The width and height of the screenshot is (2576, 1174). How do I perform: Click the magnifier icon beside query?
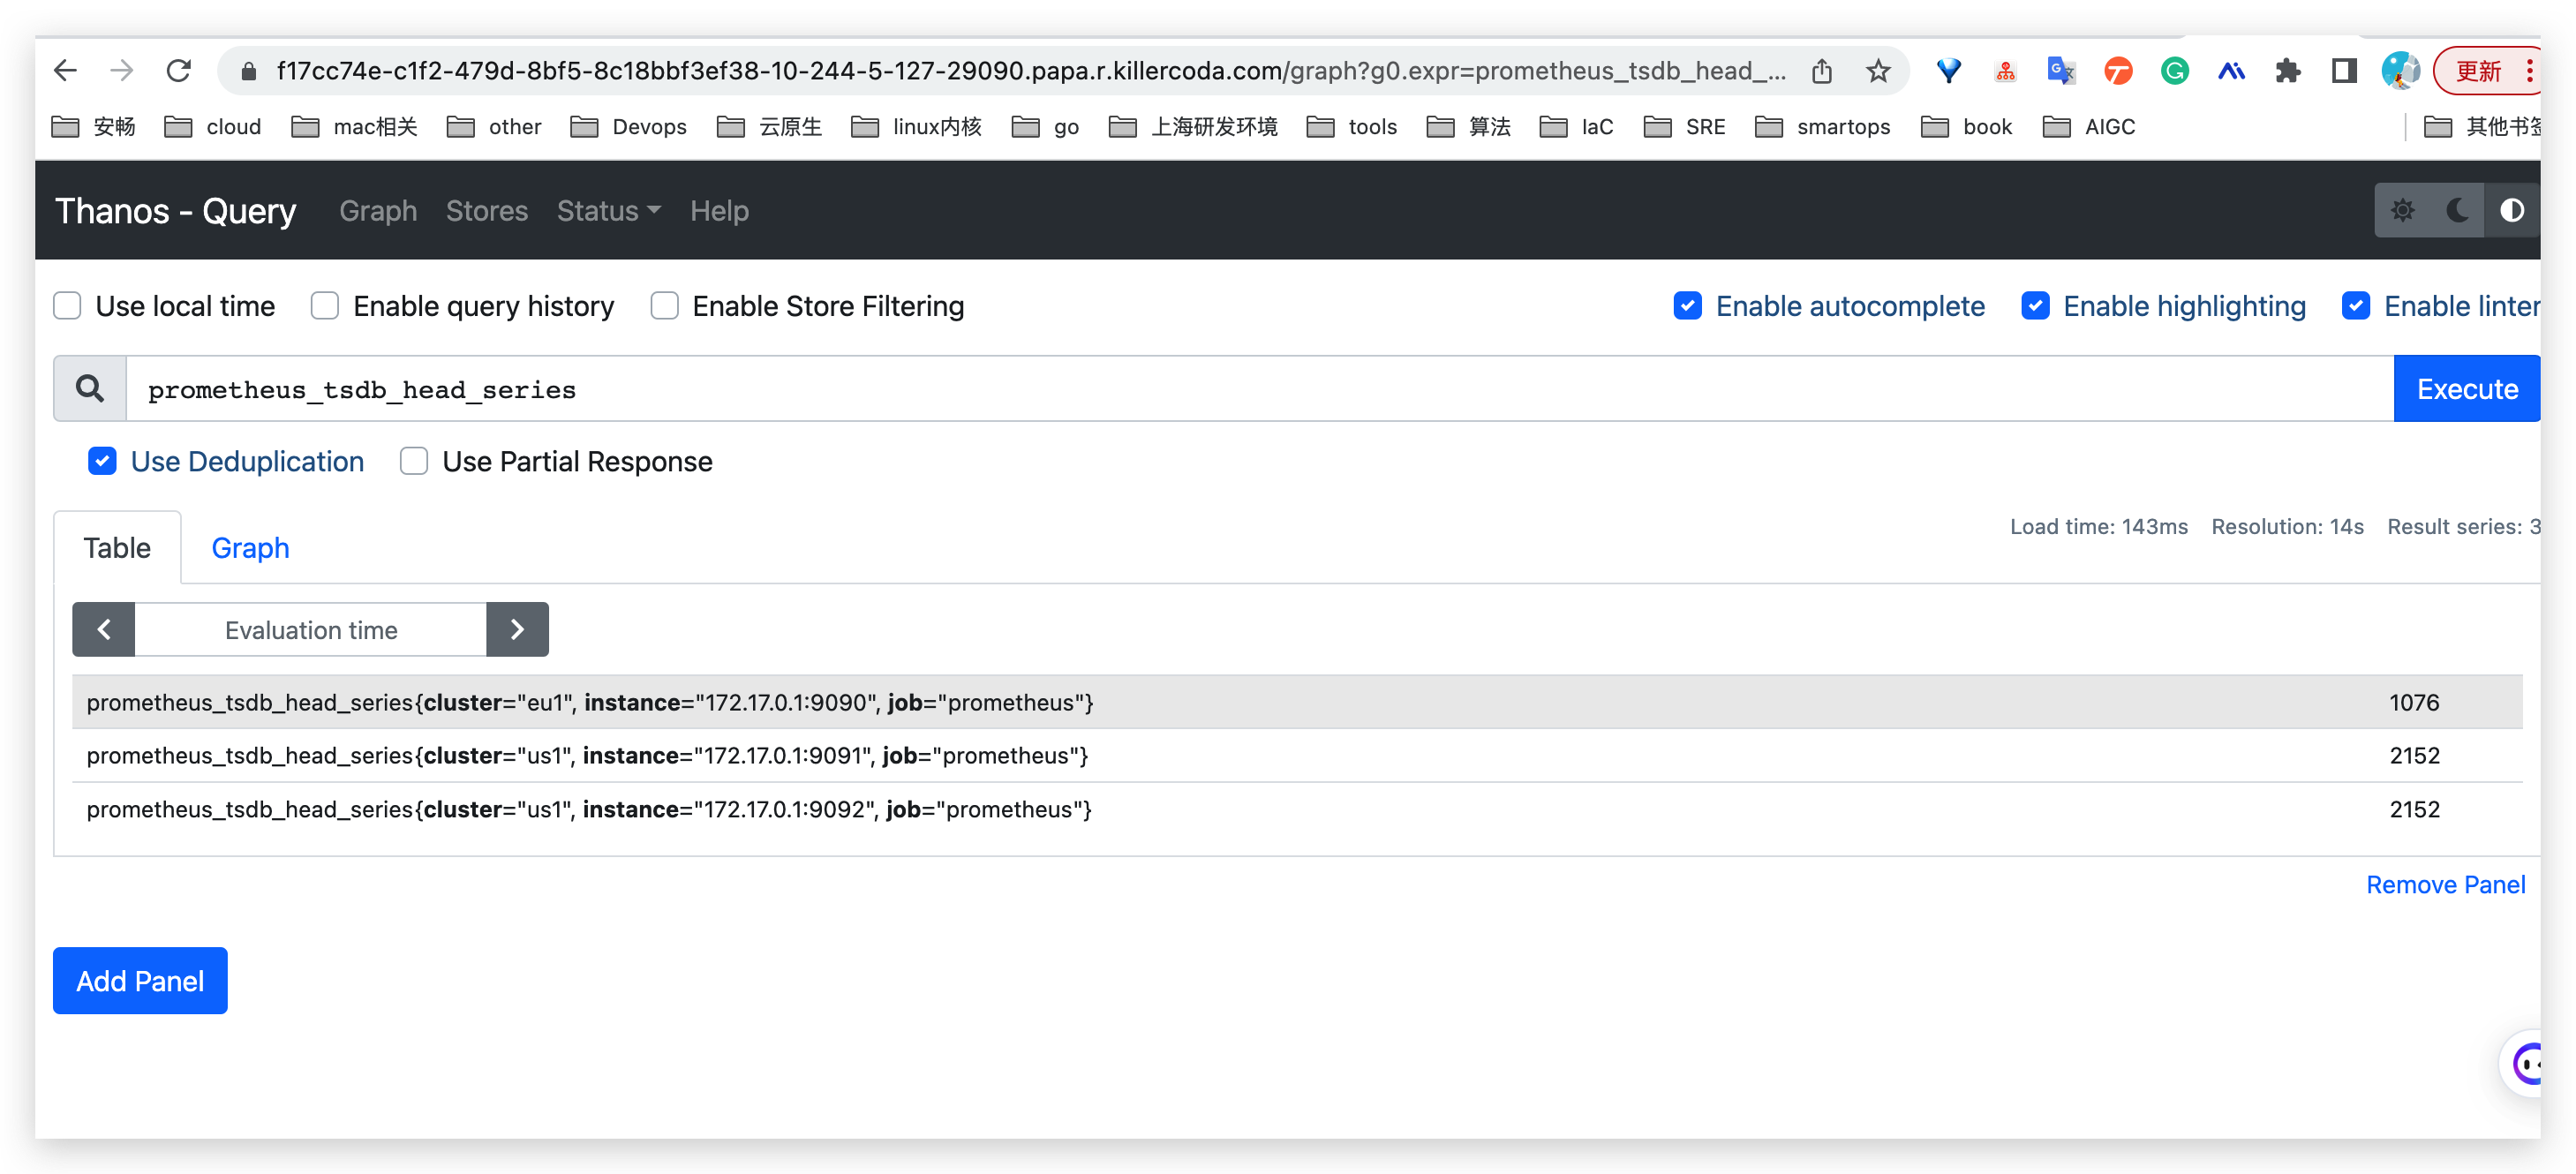[x=90, y=389]
